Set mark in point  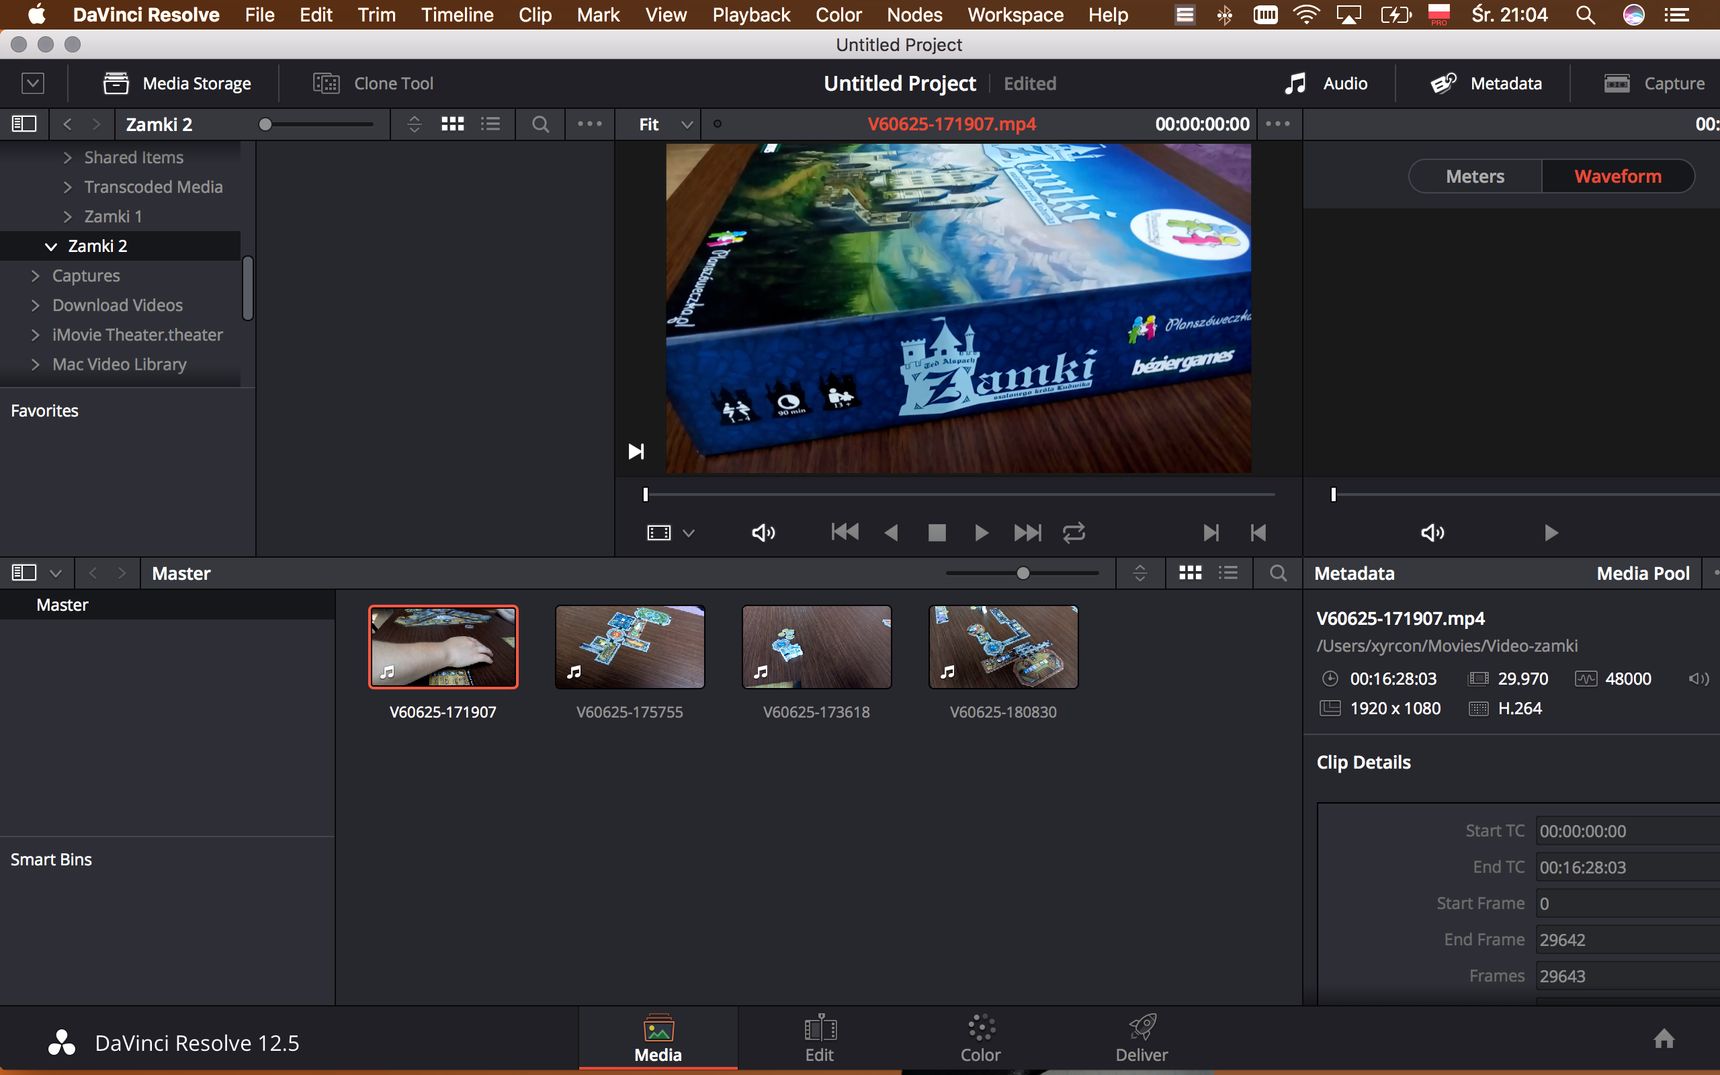point(1211,533)
